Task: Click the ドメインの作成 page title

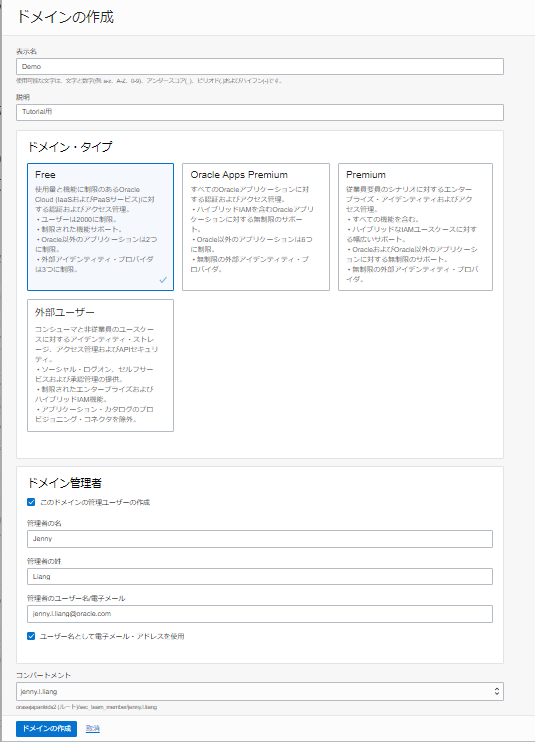Action: [x=65, y=17]
